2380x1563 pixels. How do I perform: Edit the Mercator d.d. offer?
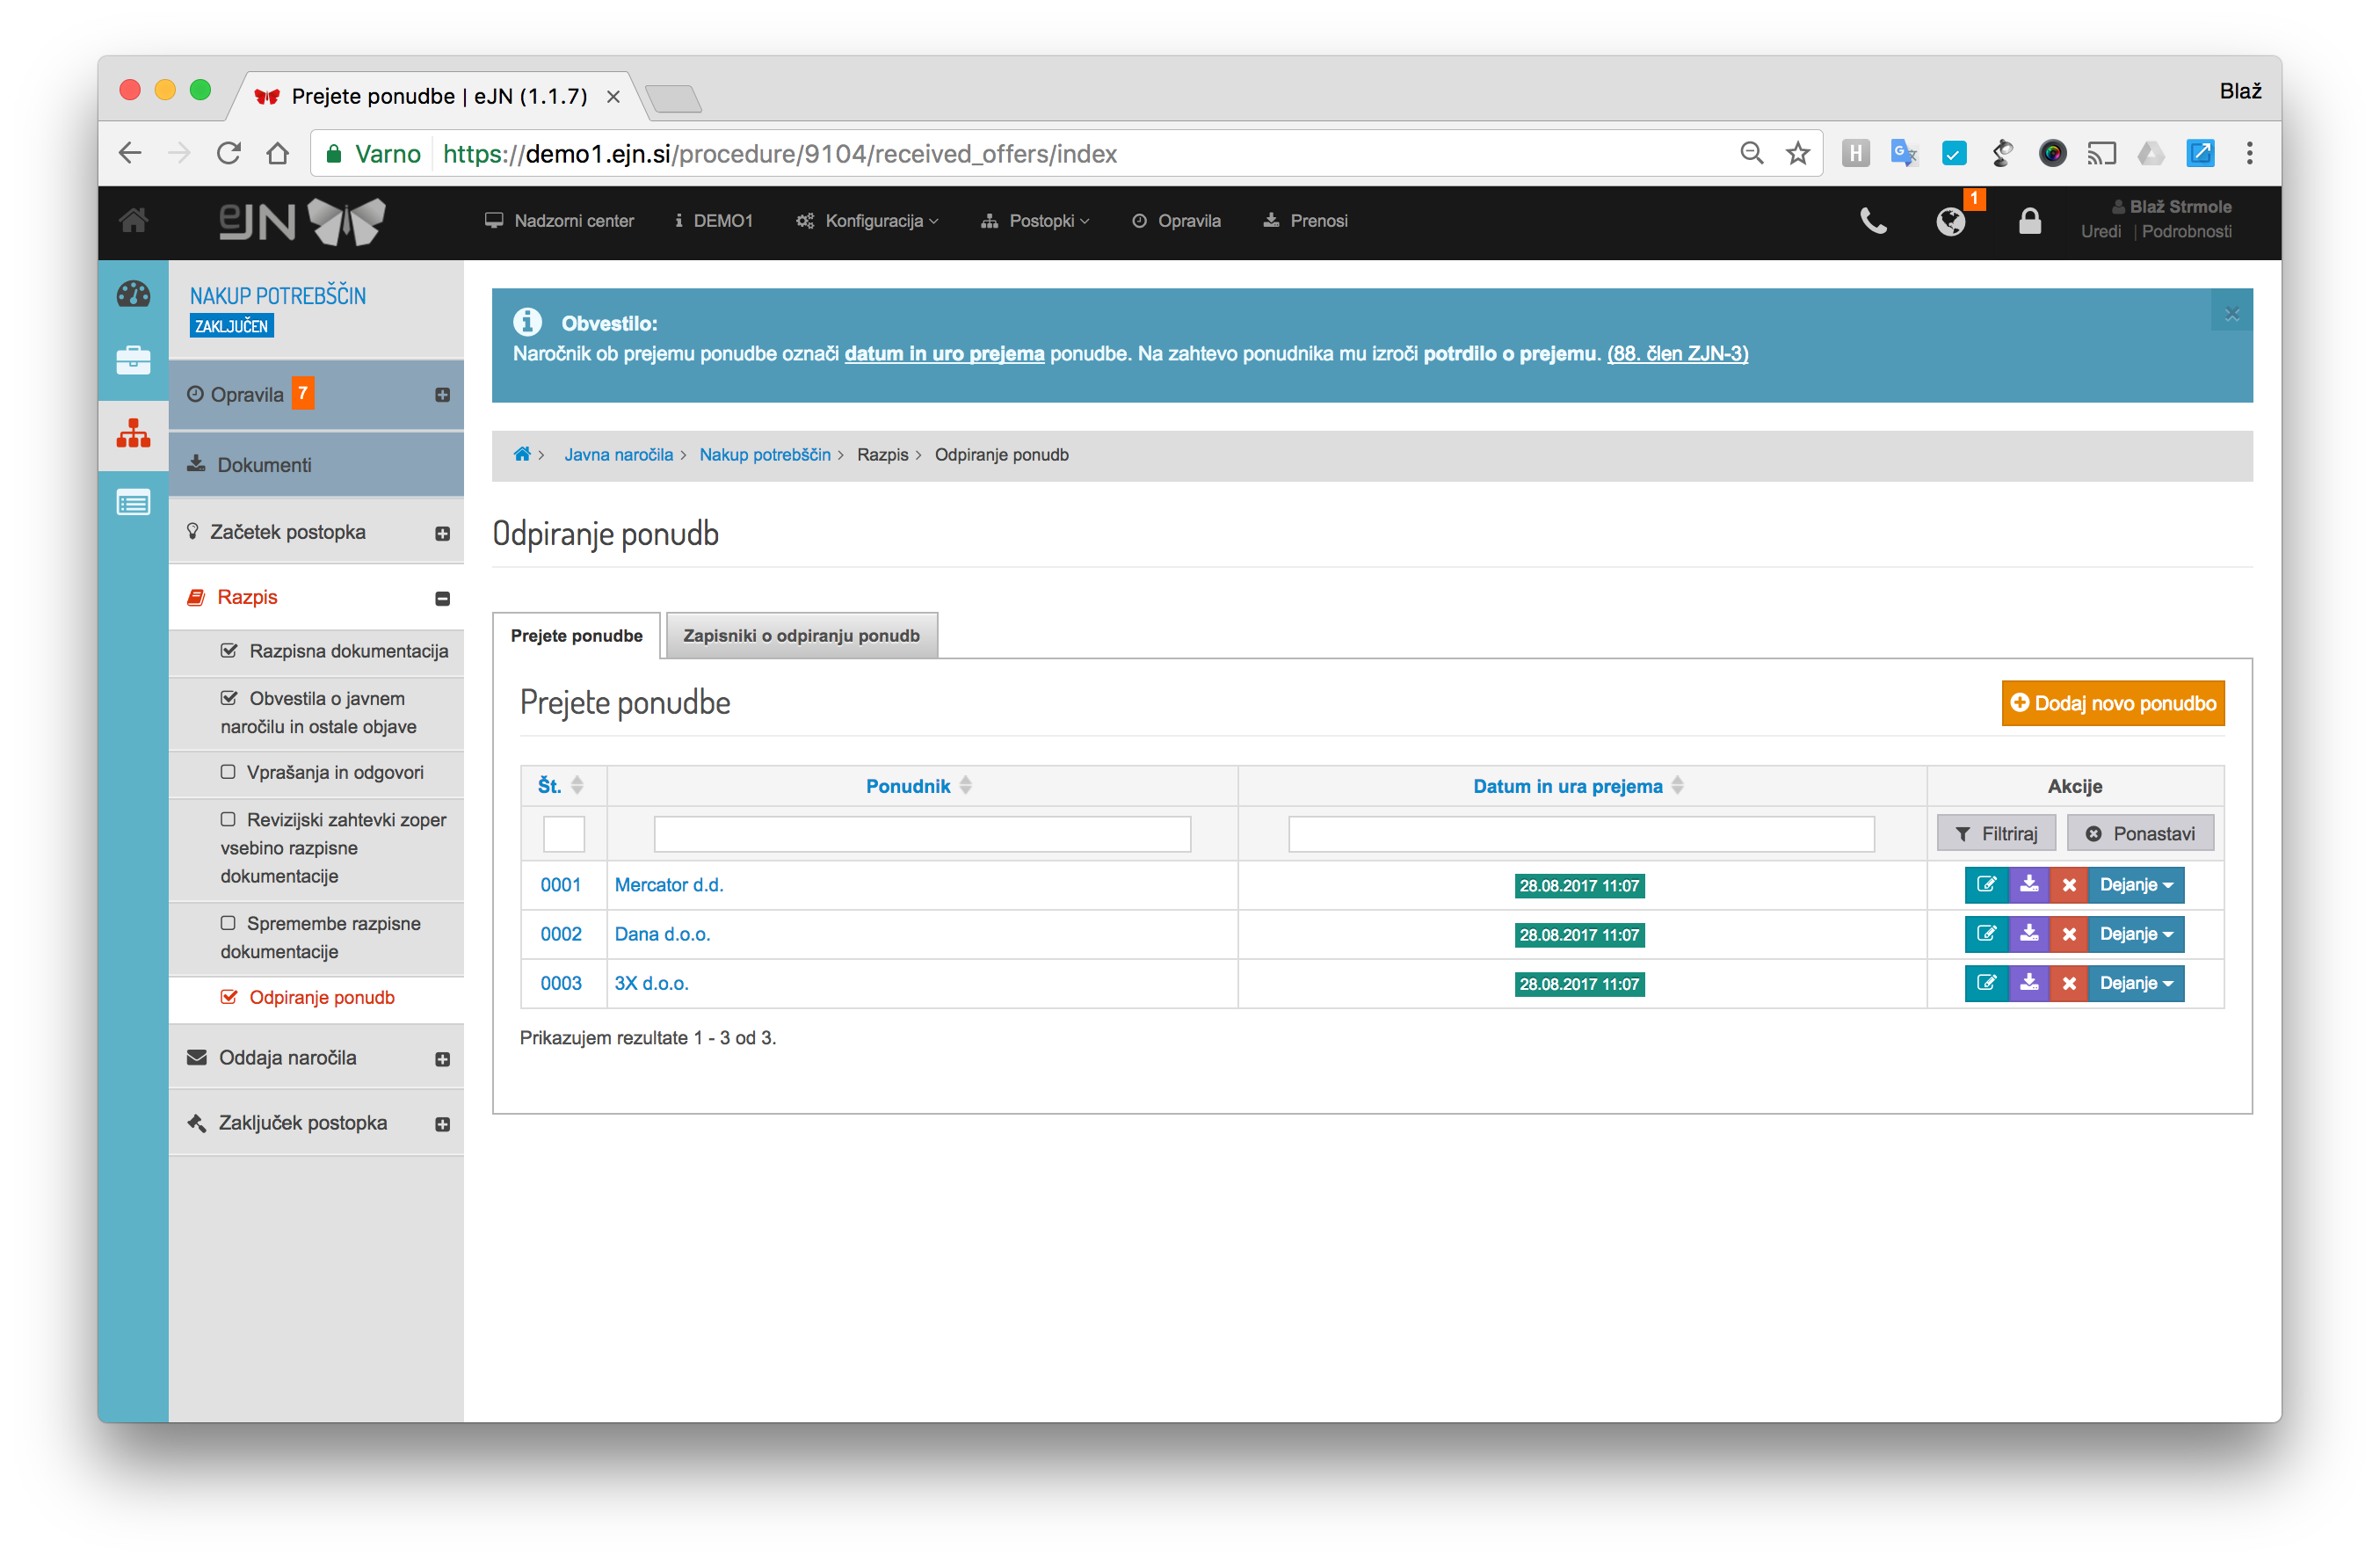(x=1986, y=885)
